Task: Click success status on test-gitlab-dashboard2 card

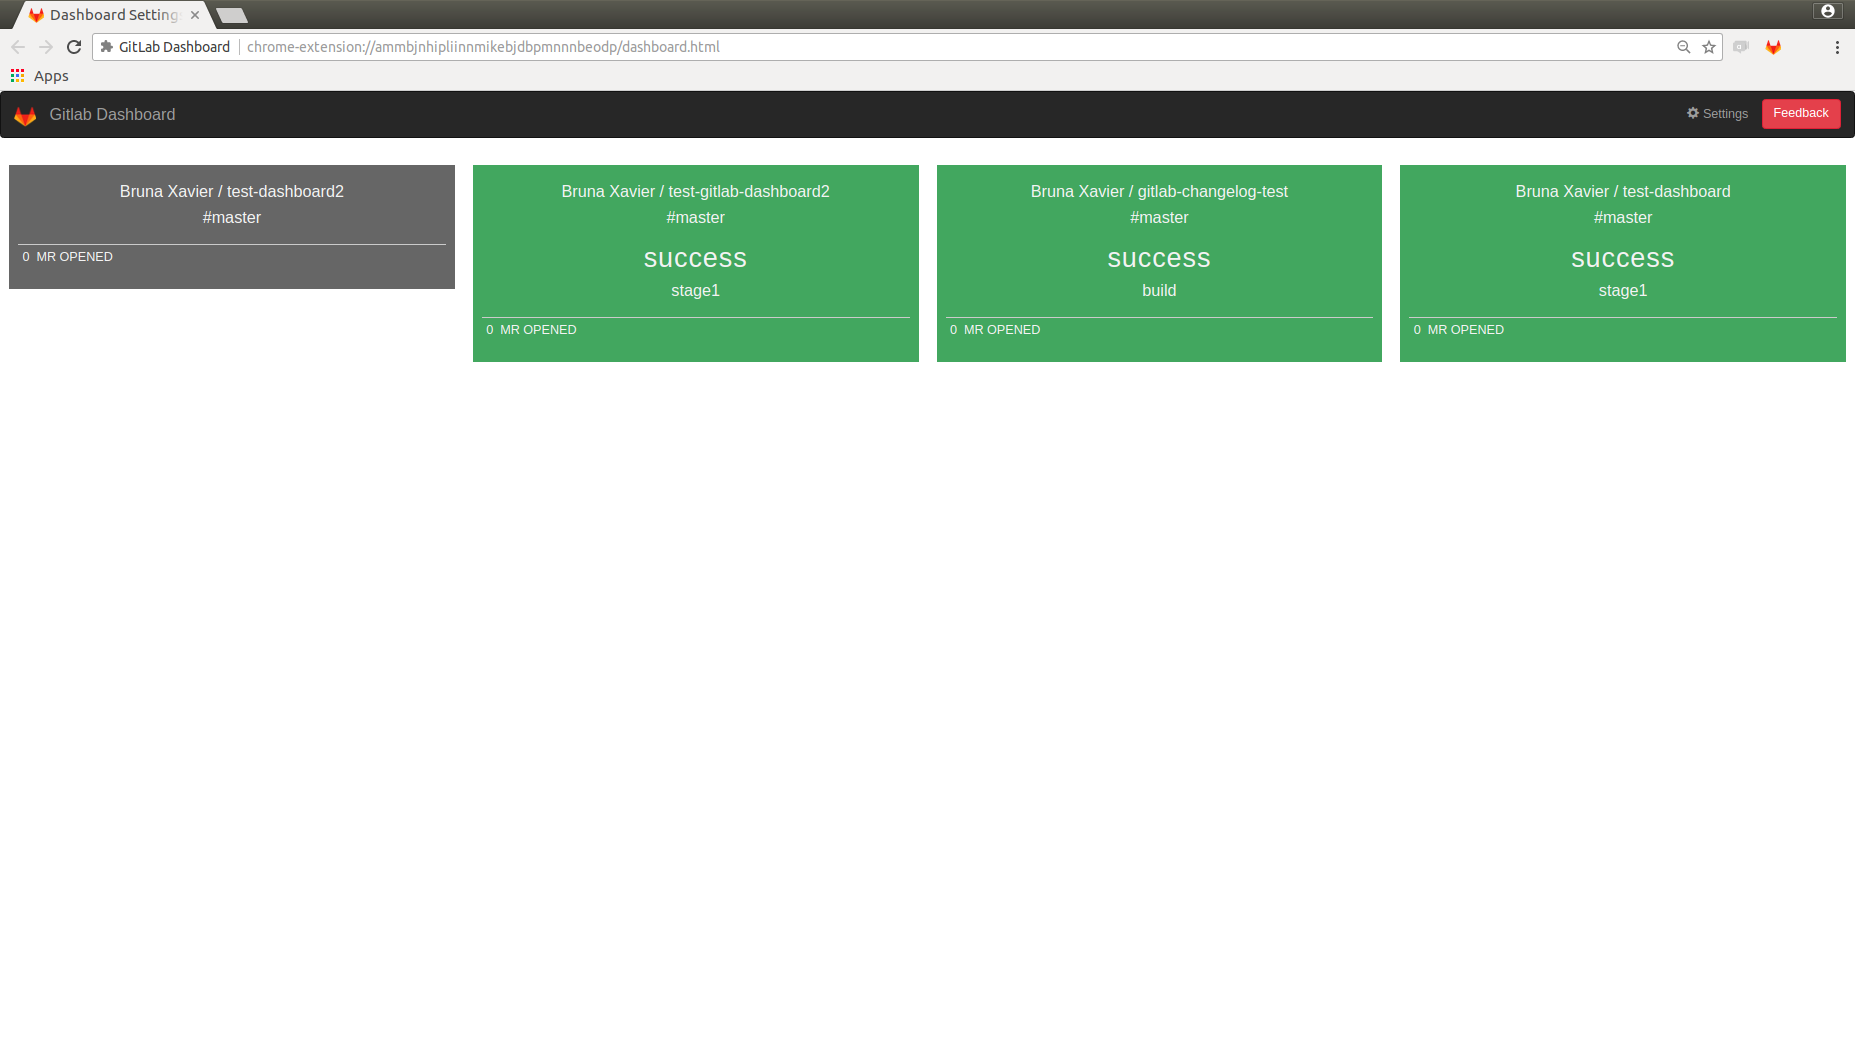Action: pyautogui.click(x=695, y=259)
